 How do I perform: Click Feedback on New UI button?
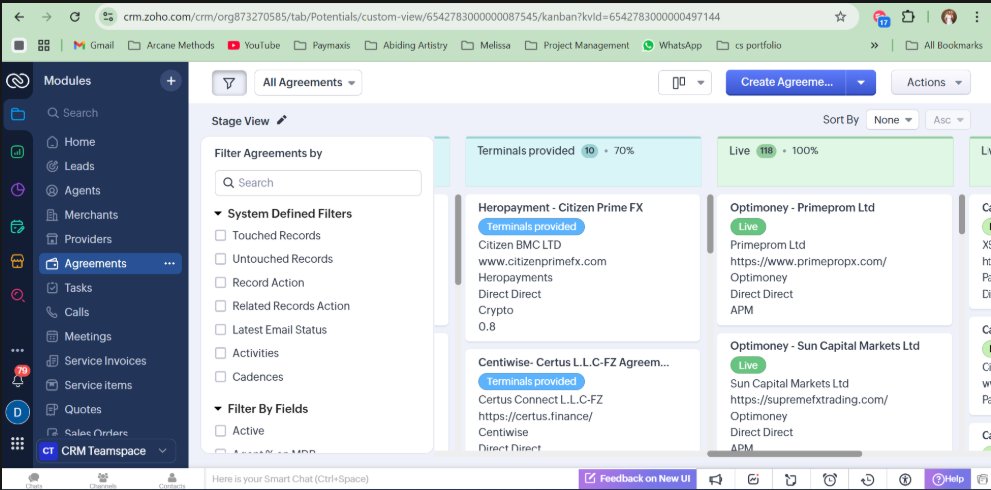tap(638, 479)
